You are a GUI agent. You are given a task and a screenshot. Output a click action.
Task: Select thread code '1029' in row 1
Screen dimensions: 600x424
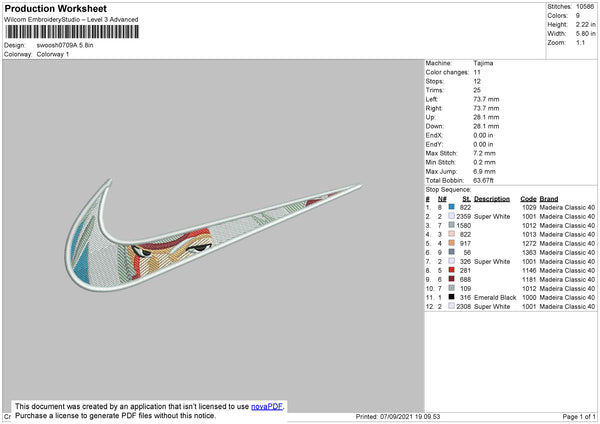pos(529,207)
